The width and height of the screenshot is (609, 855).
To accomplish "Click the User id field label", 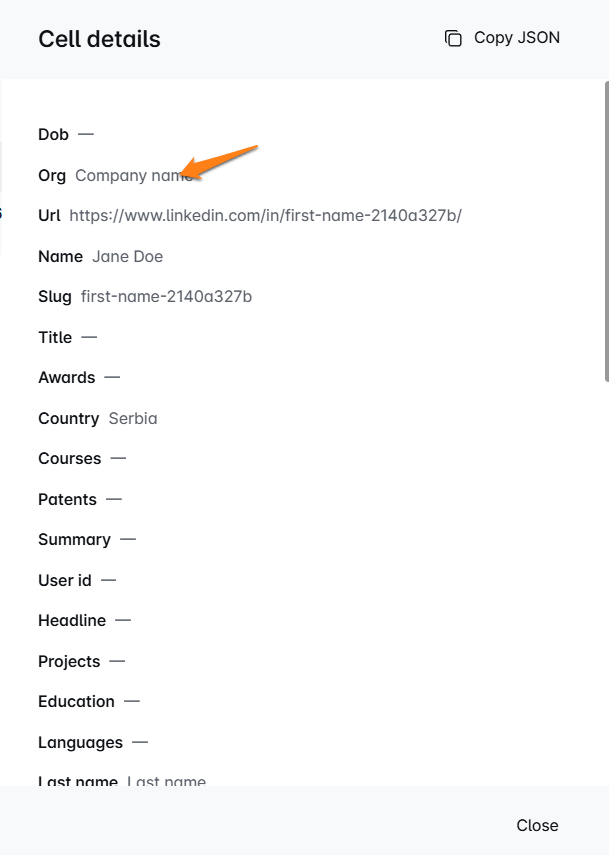I will tap(64, 580).
